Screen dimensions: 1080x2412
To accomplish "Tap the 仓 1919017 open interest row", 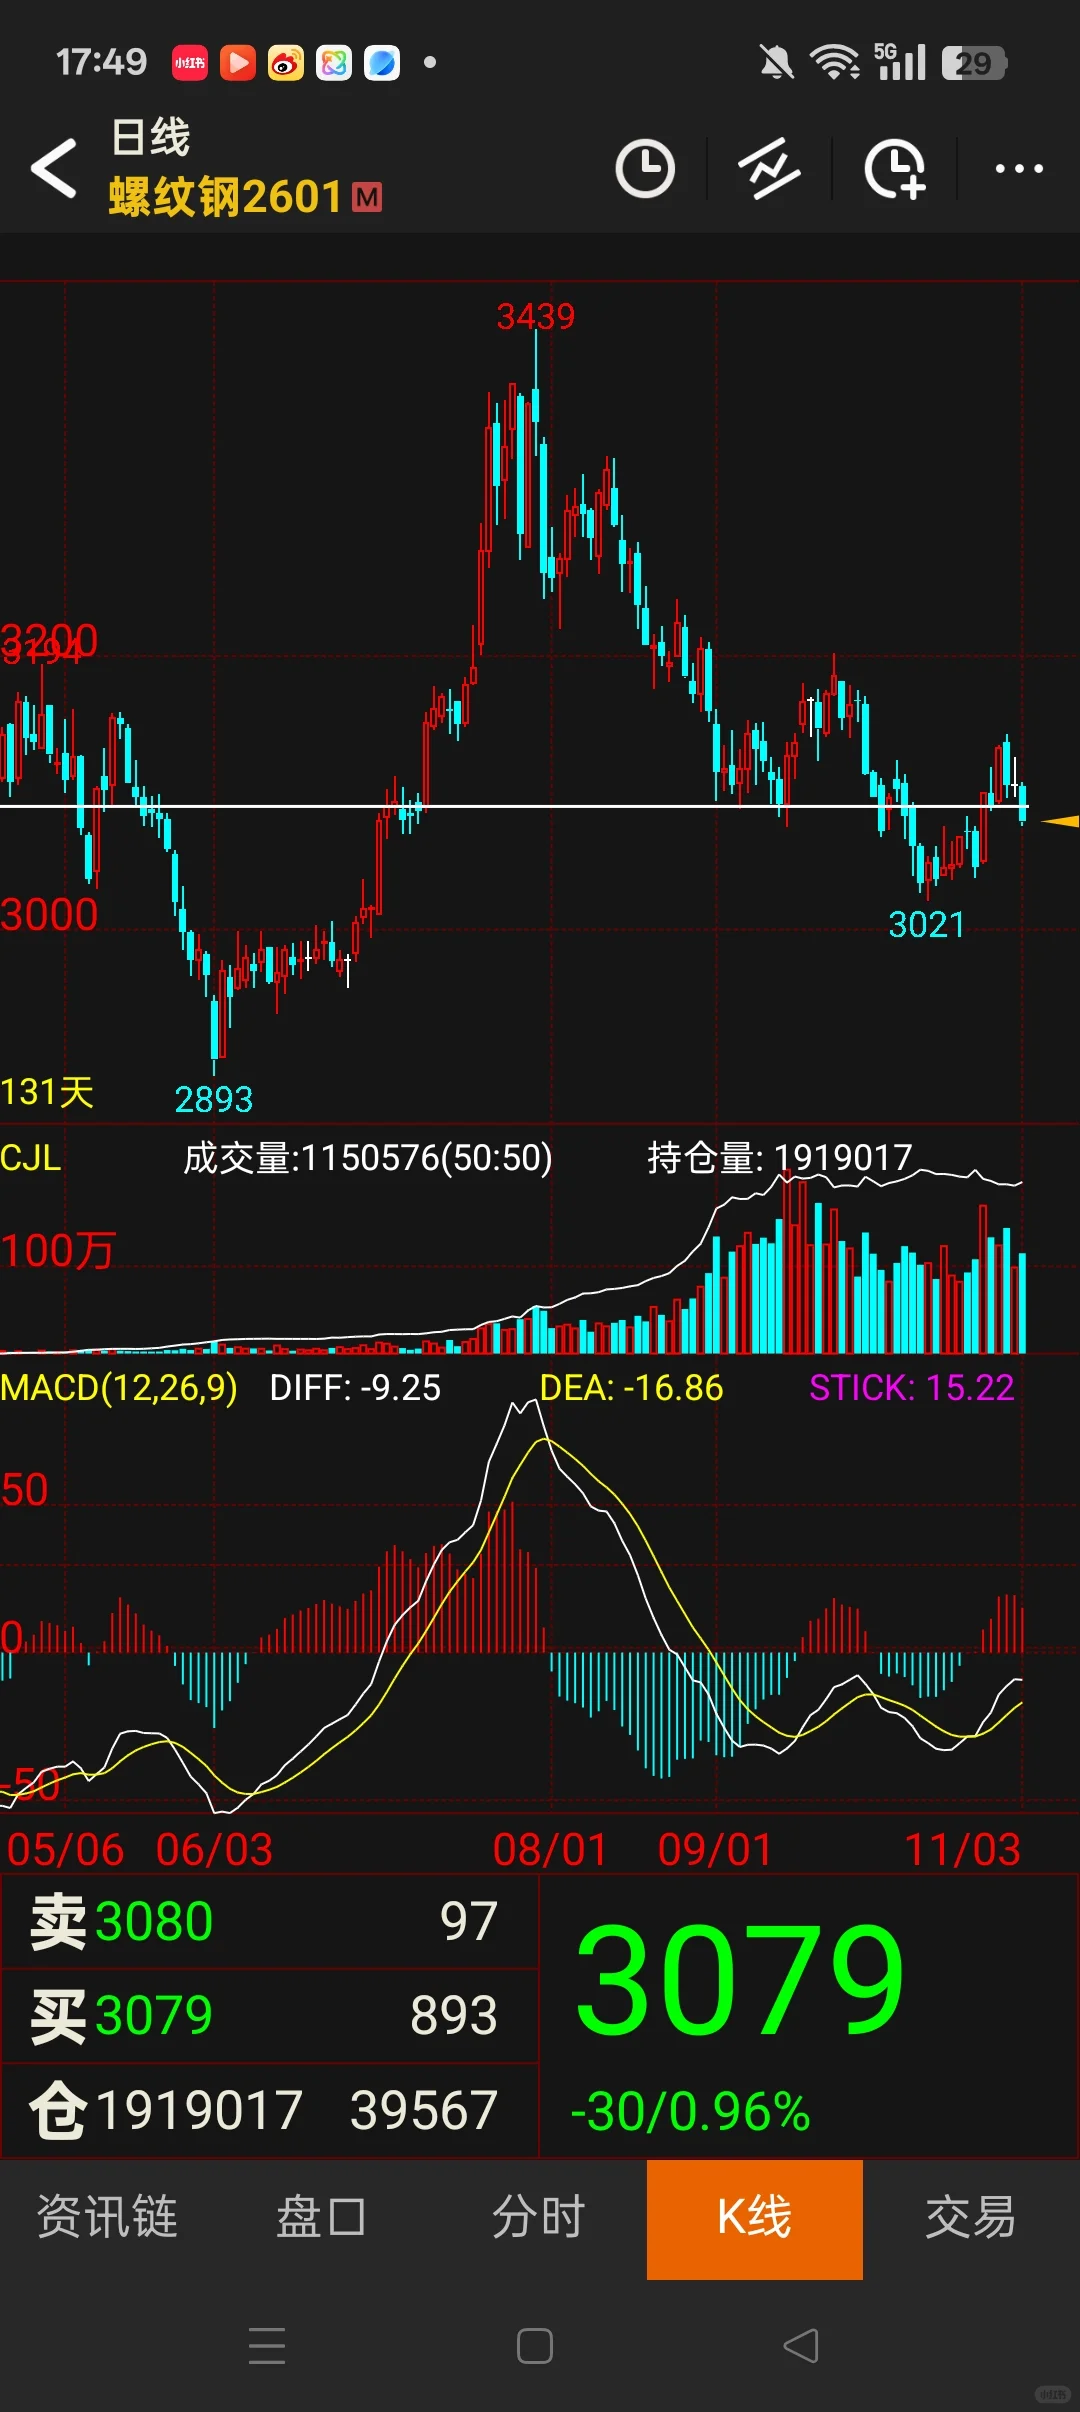I will (x=270, y=2110).
